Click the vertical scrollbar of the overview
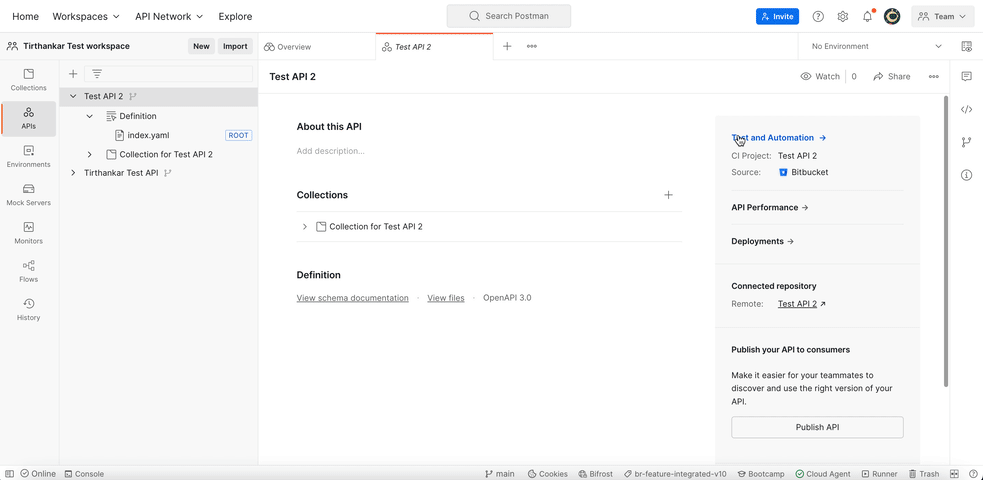983x480 pixels. click(x=946, y=241)
